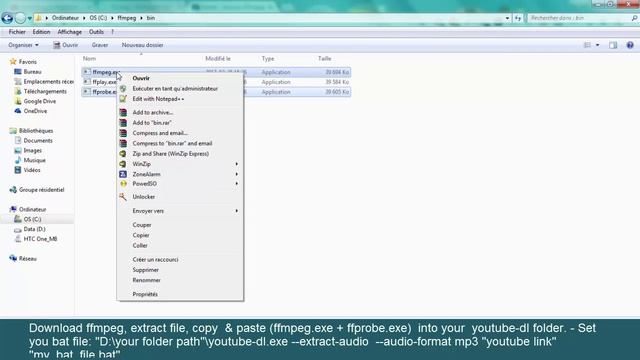Click the refresh button in address bar
The width and height of the screenshot is (640, 360).
pos(518,18)
